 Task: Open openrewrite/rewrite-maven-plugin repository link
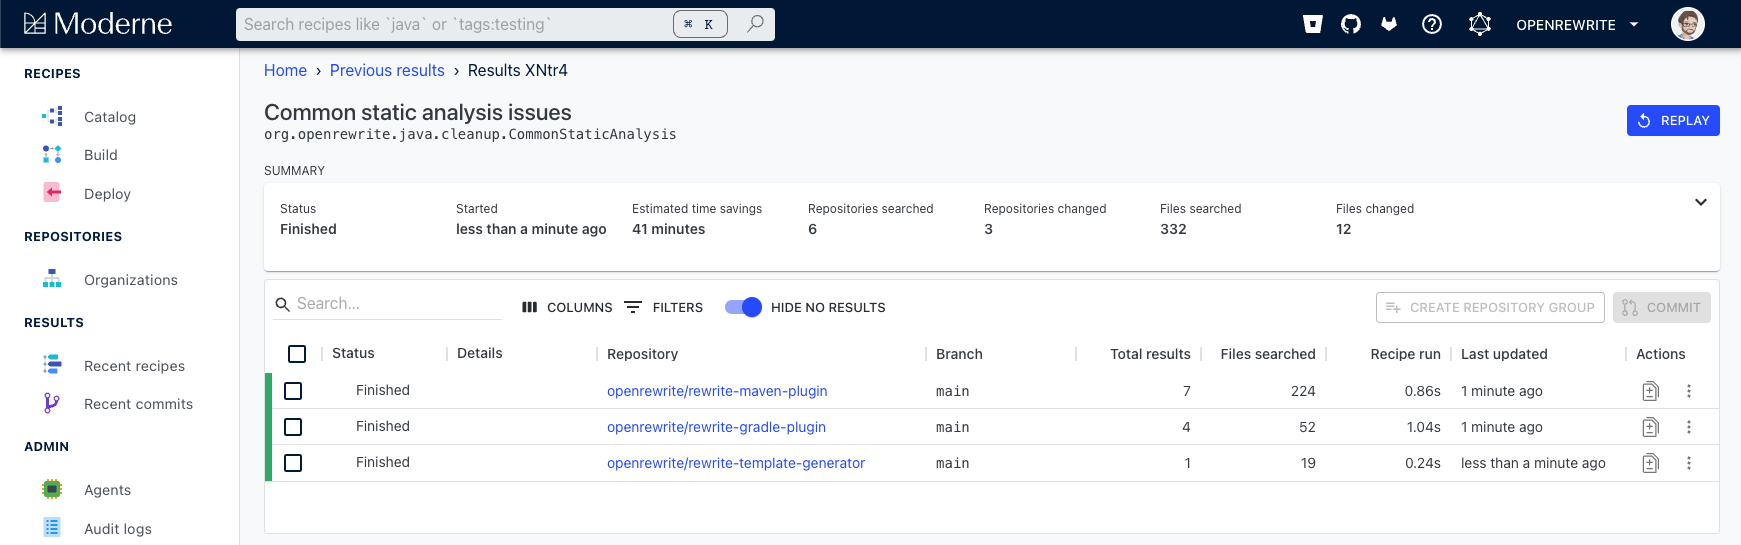click(x=717, y=391)
